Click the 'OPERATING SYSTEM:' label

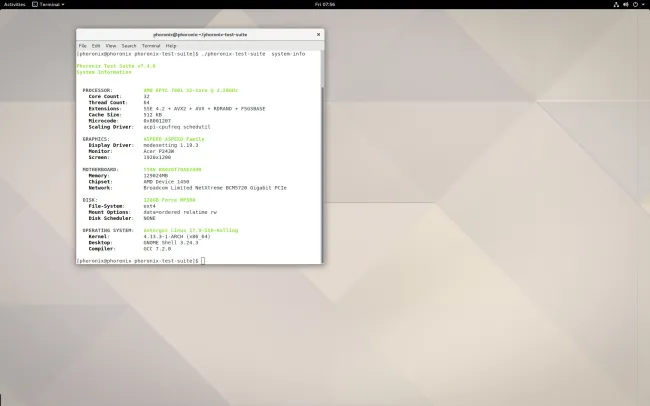(108, 231)
